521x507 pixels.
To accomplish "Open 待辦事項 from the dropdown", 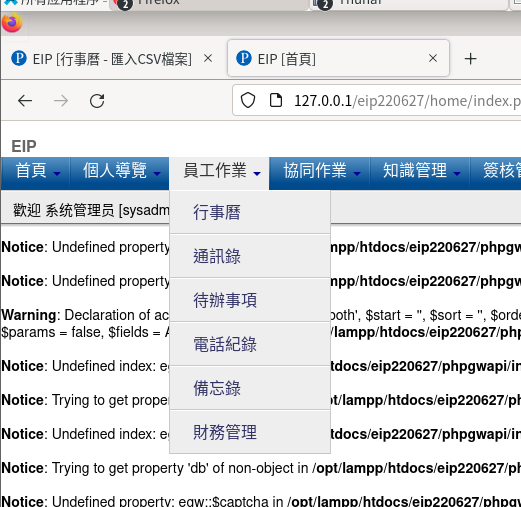I will (x=250, y=300).
